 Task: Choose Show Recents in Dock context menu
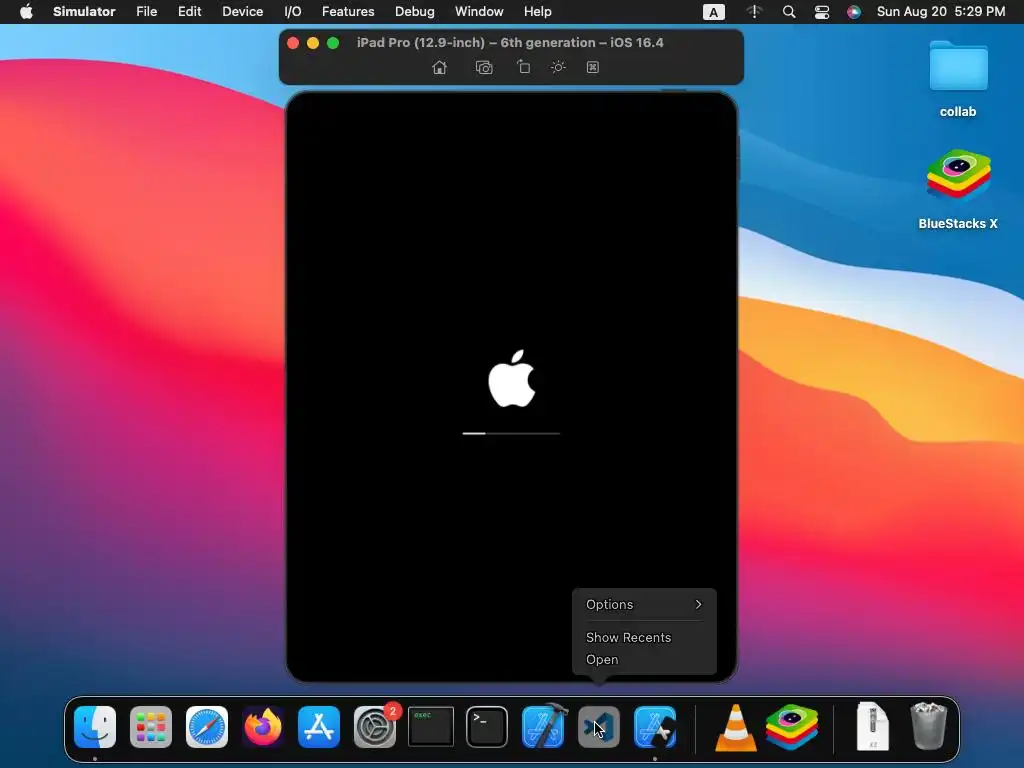pyautogui.click(x=644, y=637)
